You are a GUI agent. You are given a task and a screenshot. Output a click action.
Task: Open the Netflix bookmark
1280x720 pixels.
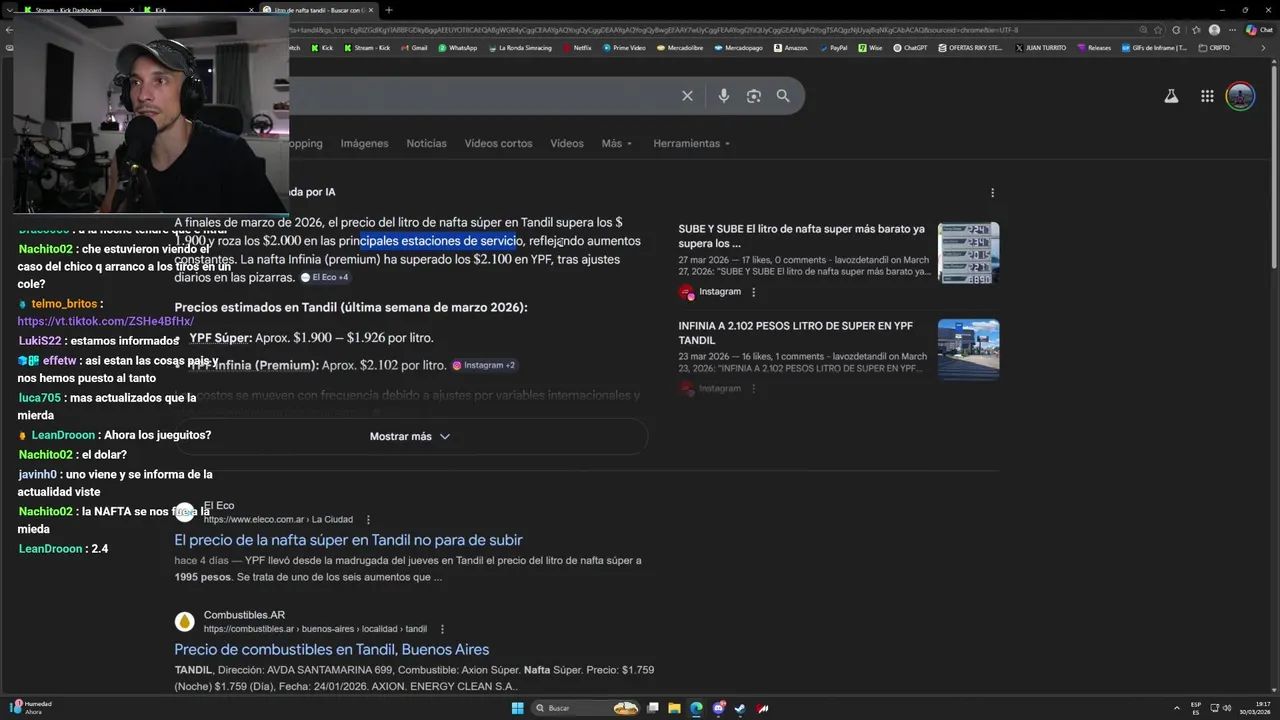tap(577, 47)
